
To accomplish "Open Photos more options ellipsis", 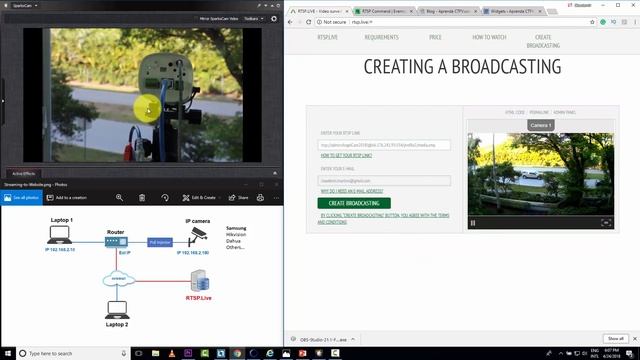I will [276, 198].
